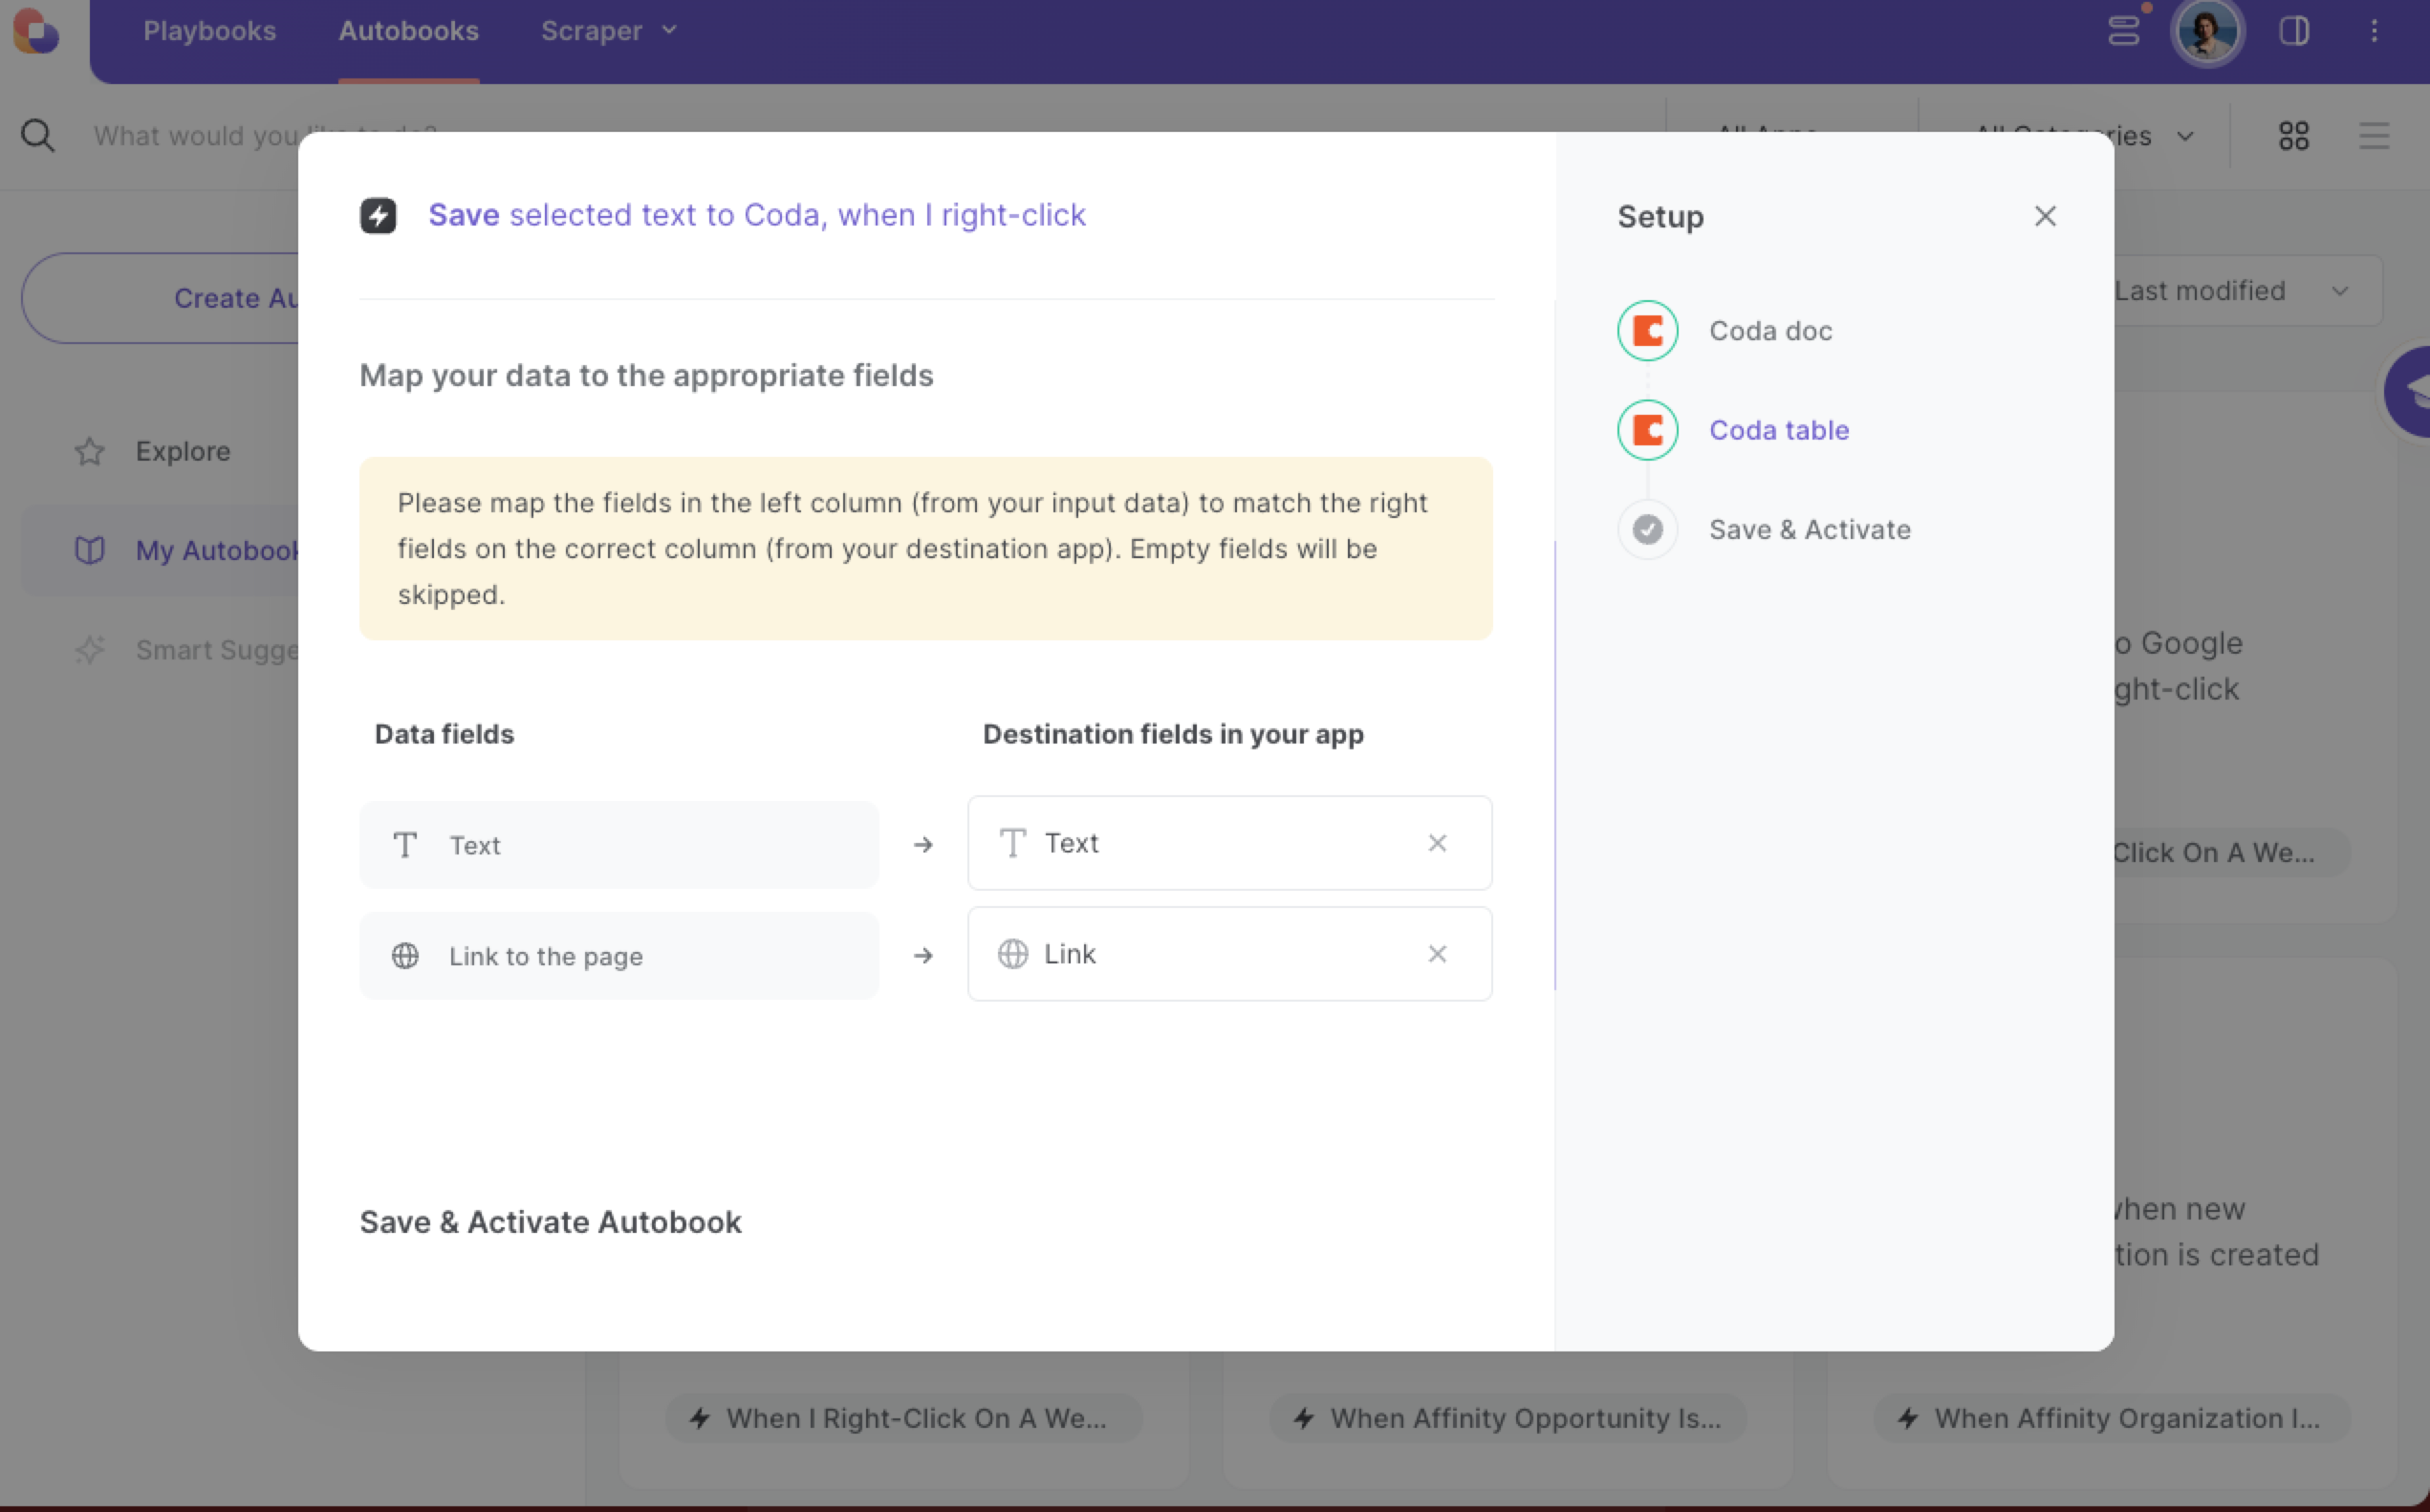The image size is (2430, 1512).
Task: Click the Coda doc step icon
Action: click(x=1647, y=331)
